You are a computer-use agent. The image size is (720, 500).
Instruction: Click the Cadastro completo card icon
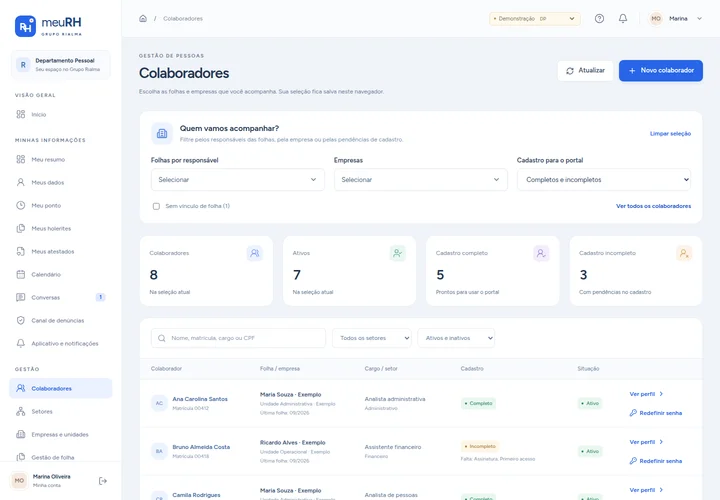click(x=541, y=253)
